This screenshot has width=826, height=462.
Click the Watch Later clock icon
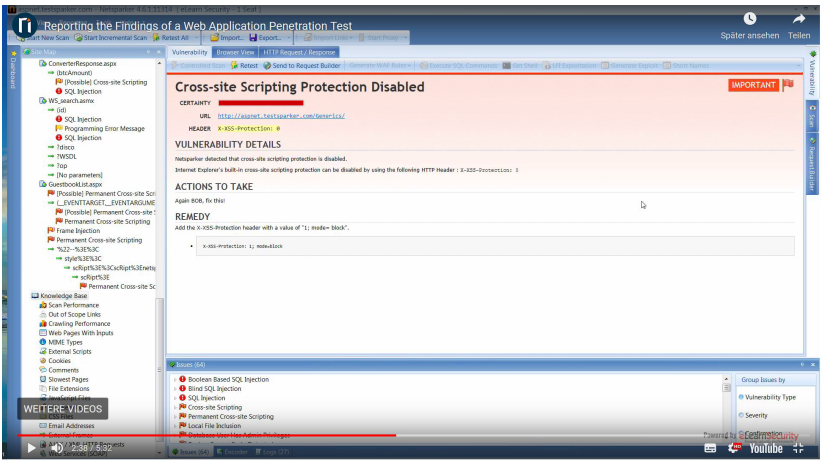tap(750, 19)
